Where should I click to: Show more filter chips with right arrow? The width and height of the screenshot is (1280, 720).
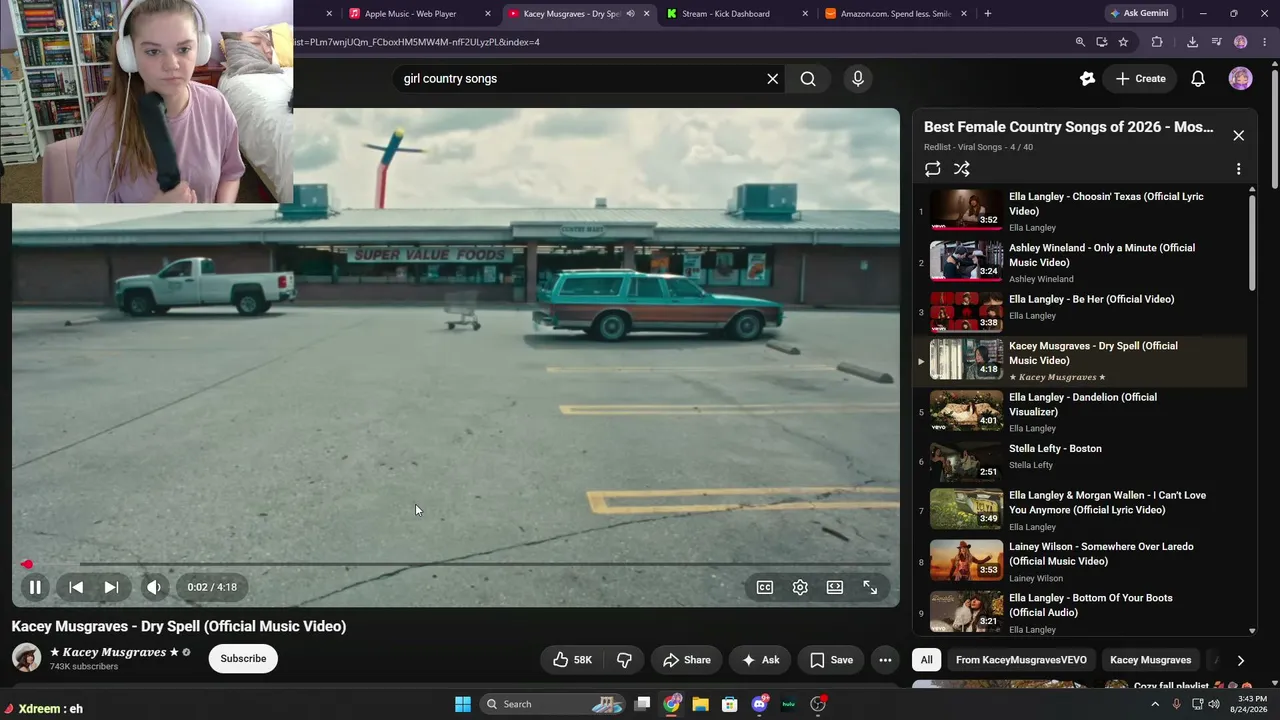pos(1240,660)
